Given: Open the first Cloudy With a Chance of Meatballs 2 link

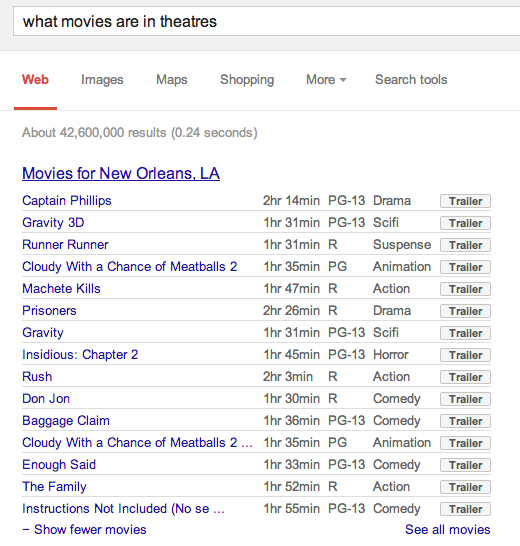Looking at the screenshot, I should click(130, 266).
